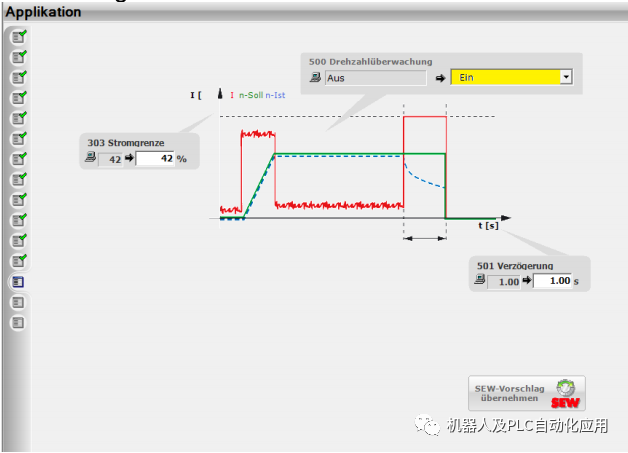
Task: Click the green n-Soll legend label
Action: [x=251, y=95]
